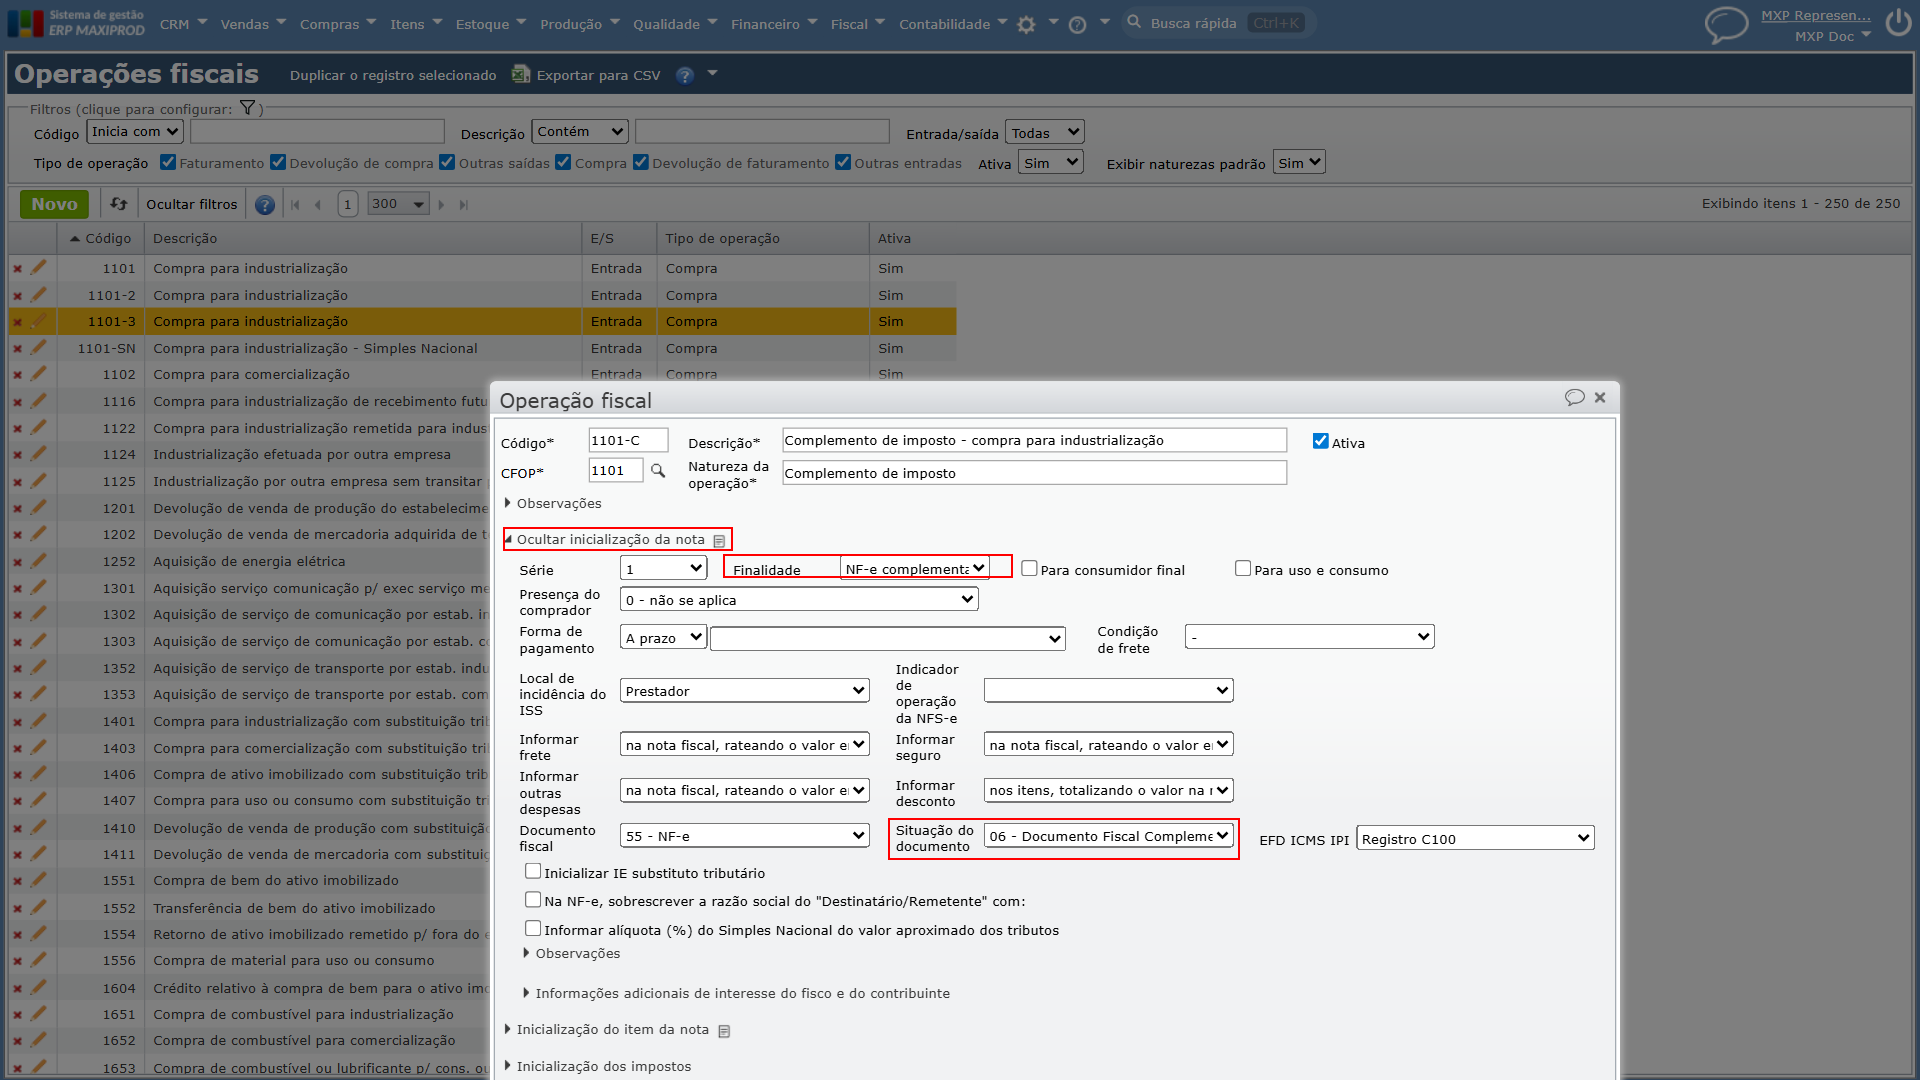Viewport: 1920px width, 1080px height.
Task: Check Inicializar IE substituto tributário
Action: click(533, 872)
